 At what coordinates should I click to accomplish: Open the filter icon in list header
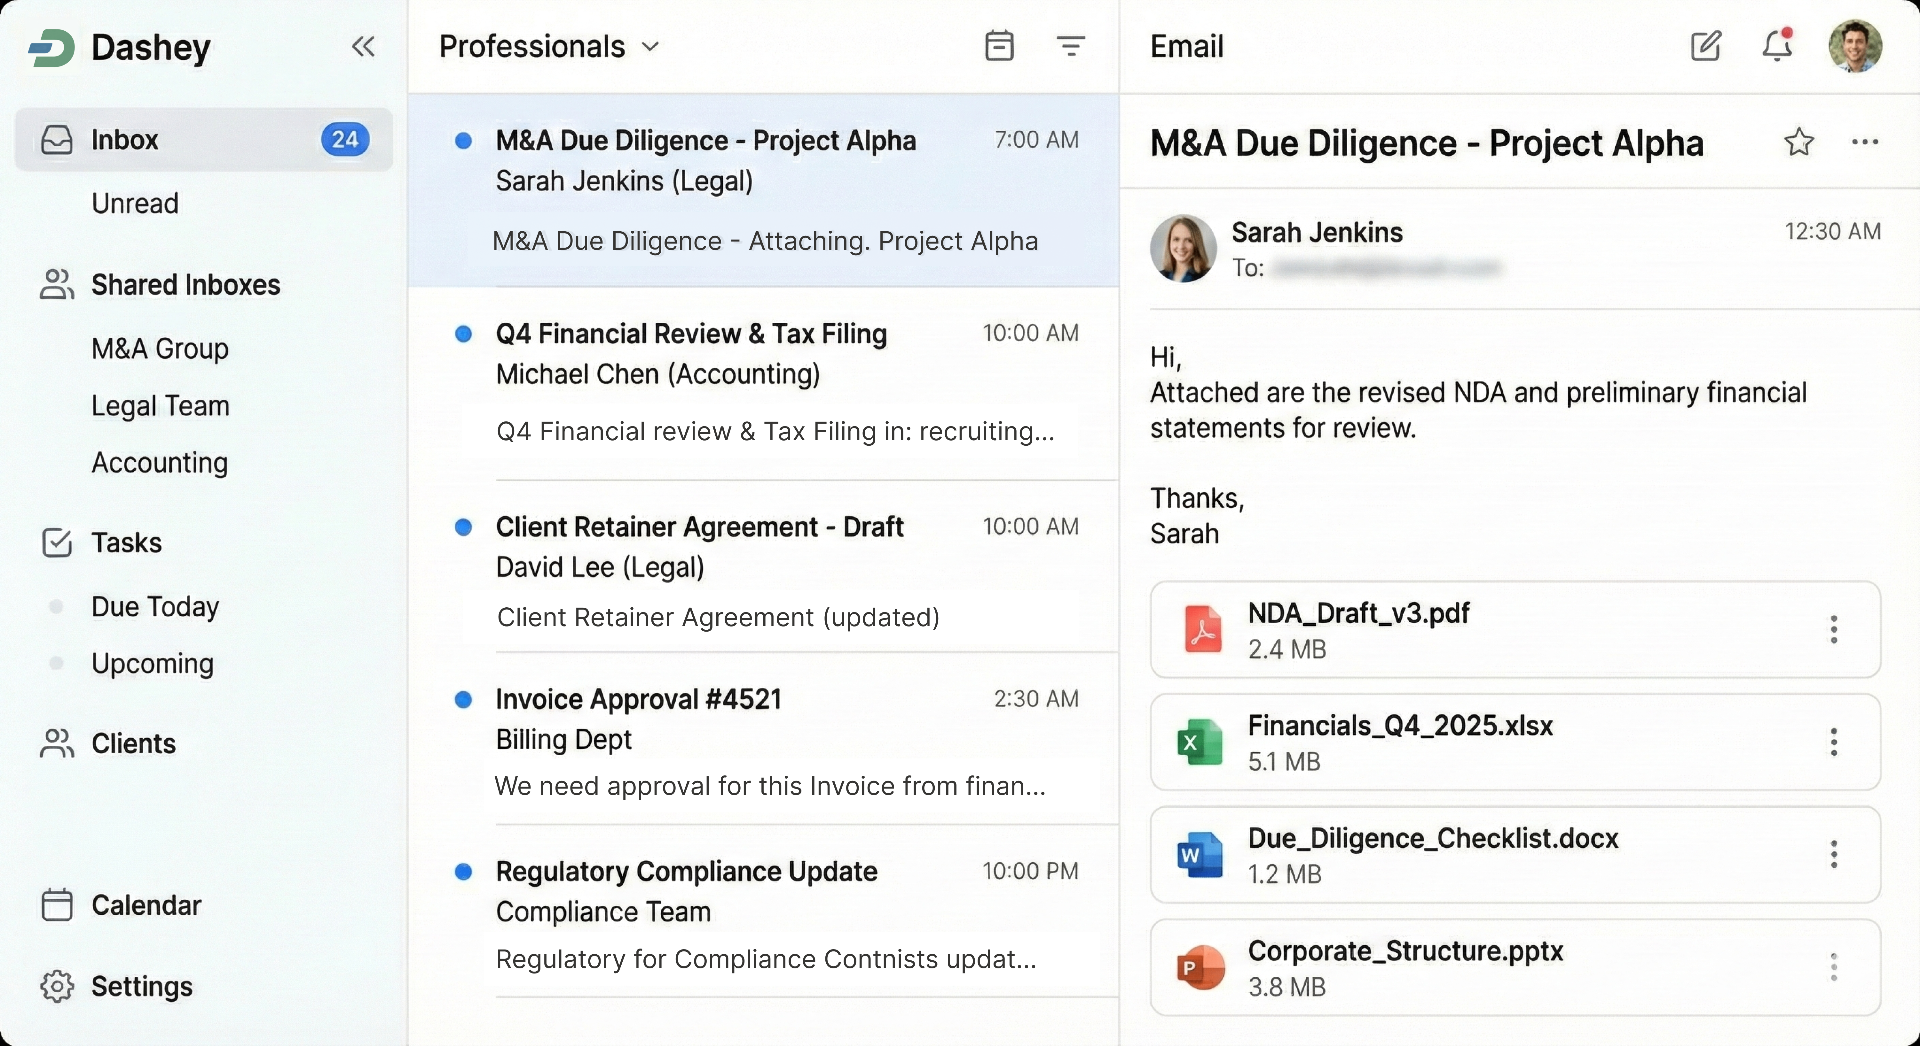pos(1070,46)
